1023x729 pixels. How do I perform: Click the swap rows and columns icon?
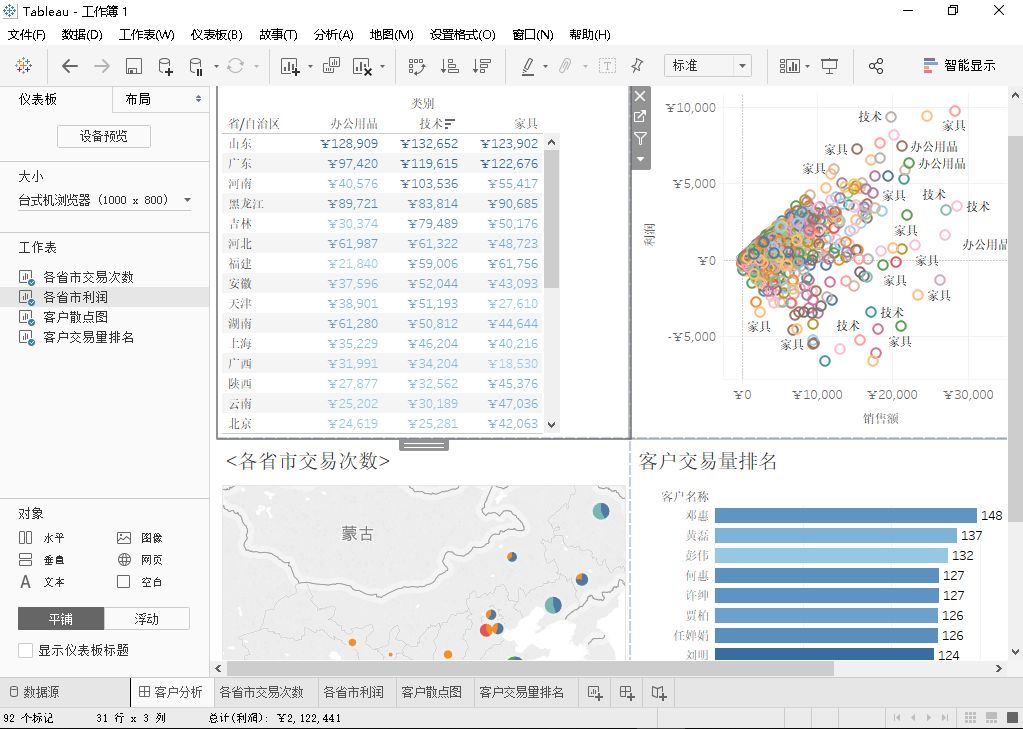coord(417,66)
